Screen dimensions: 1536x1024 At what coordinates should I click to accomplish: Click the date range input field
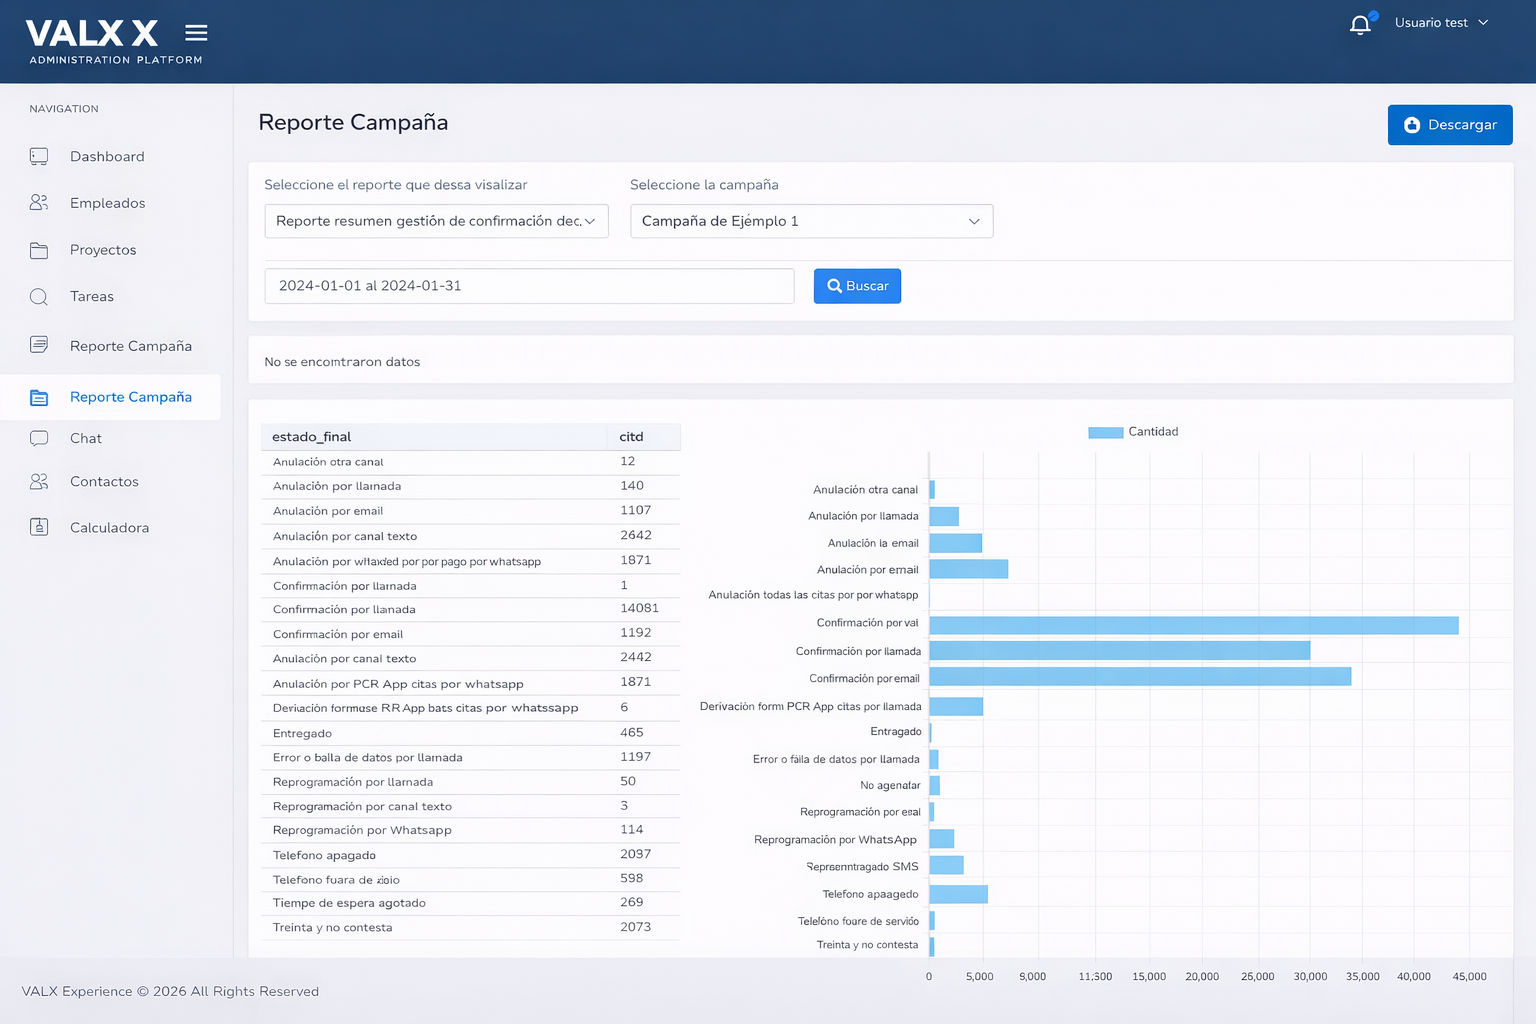pyautogui.click(x=529, y=286)
